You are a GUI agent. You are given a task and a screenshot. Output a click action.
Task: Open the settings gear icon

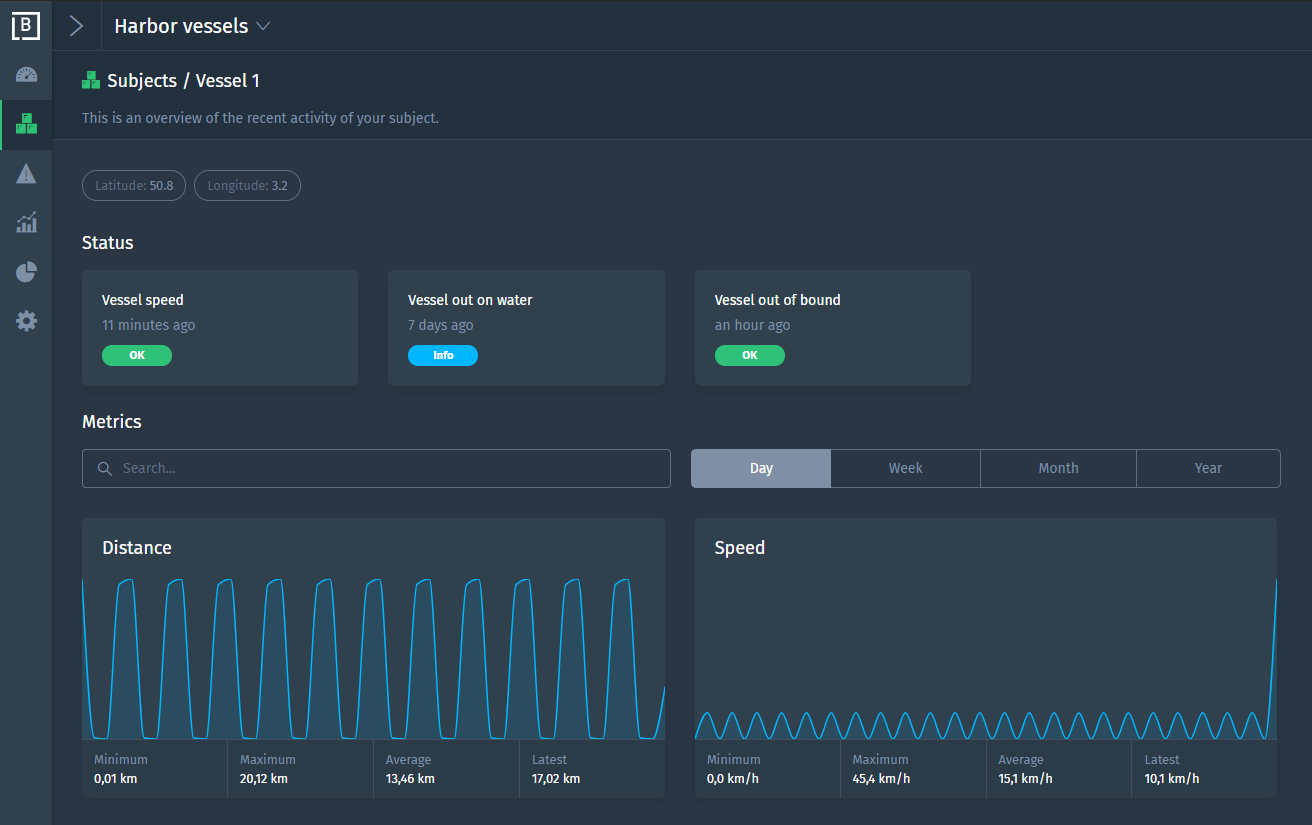tap(26, 321)
